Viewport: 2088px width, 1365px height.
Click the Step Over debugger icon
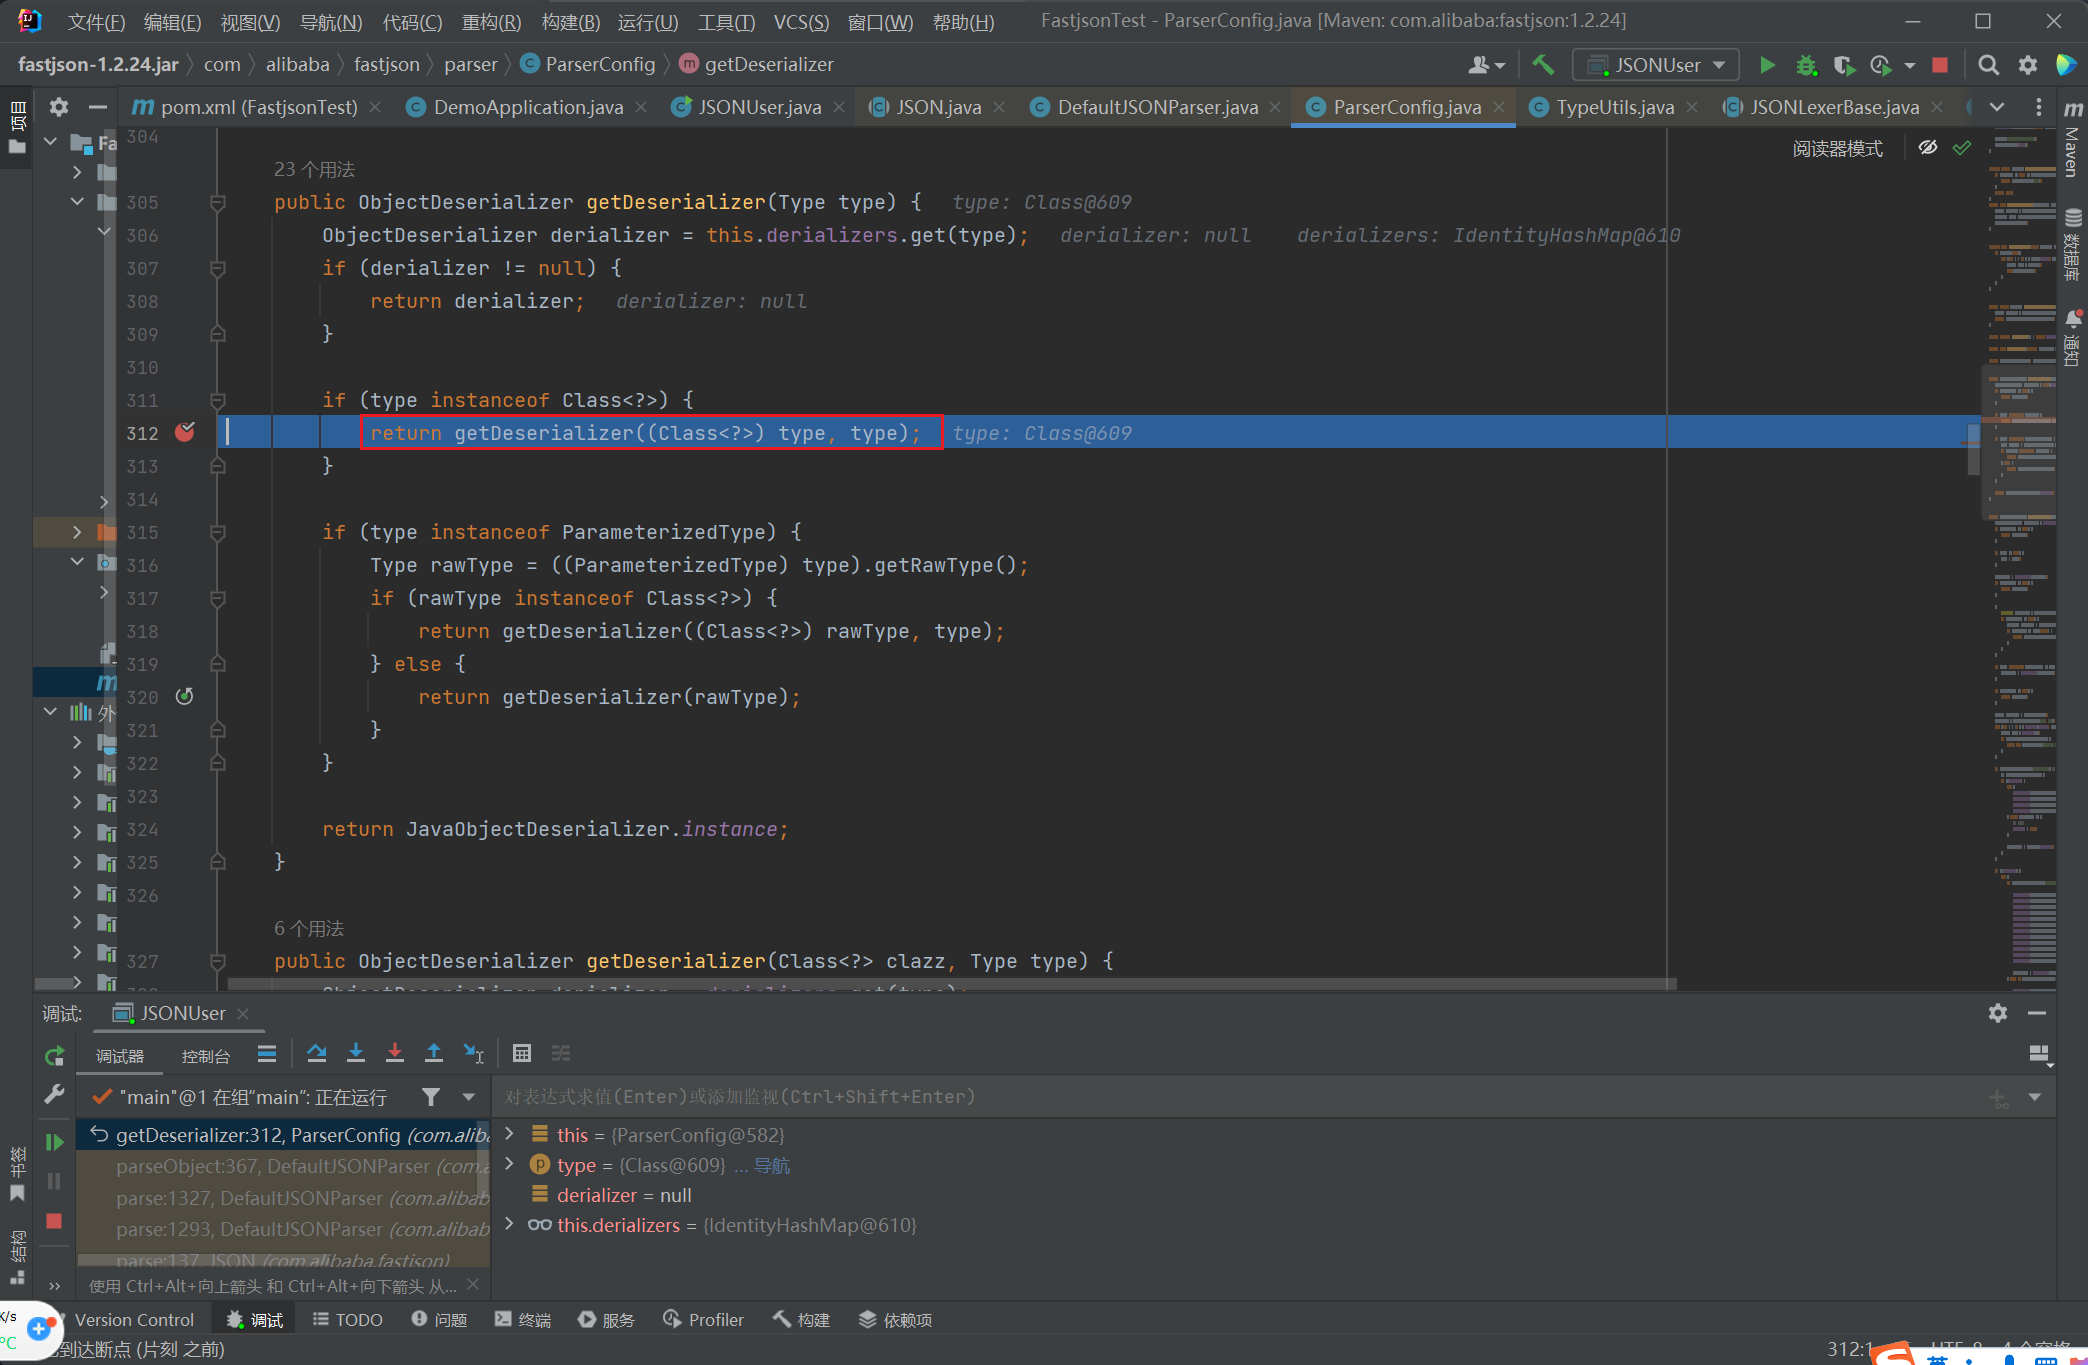[317, 1053]
